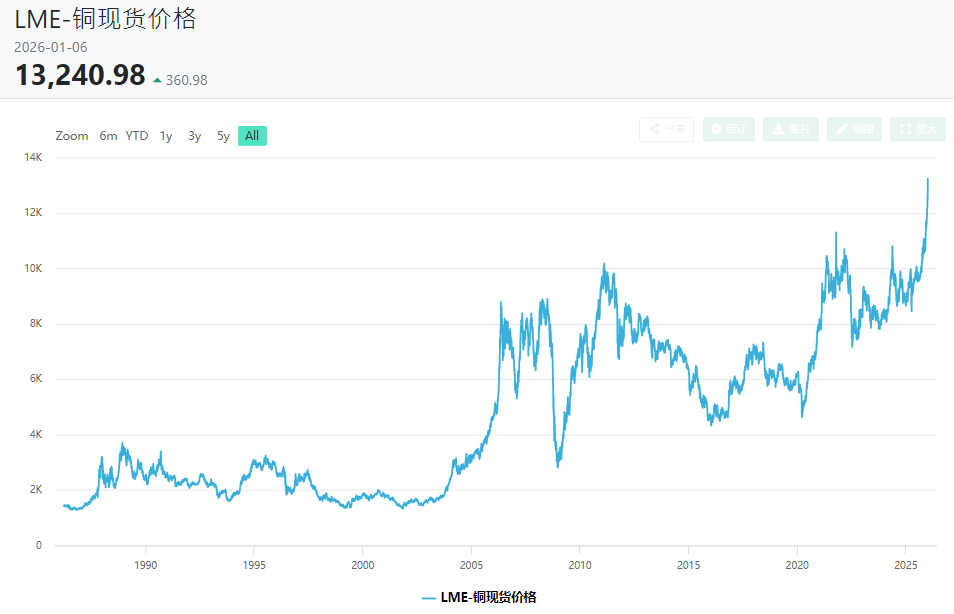Select the 6m zoom range
The image size is (954, 614).
tap(108, 136)
